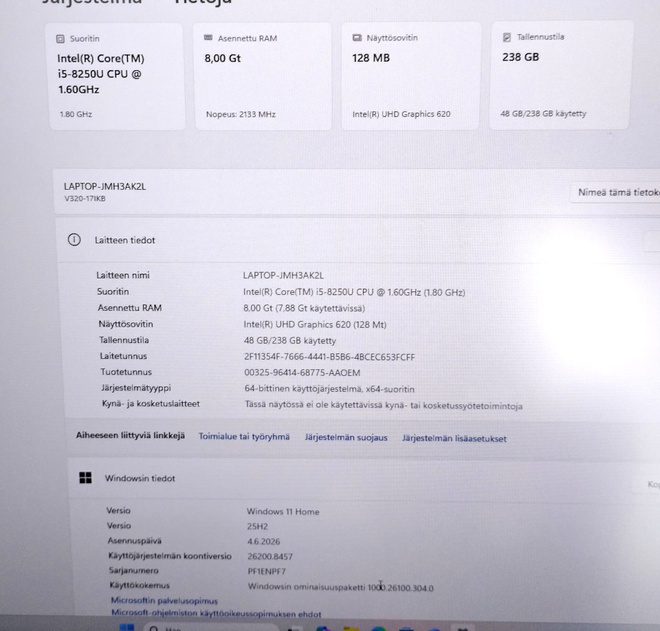Click the 25H2 version value
660x631 pixels.
click(258, 527)
